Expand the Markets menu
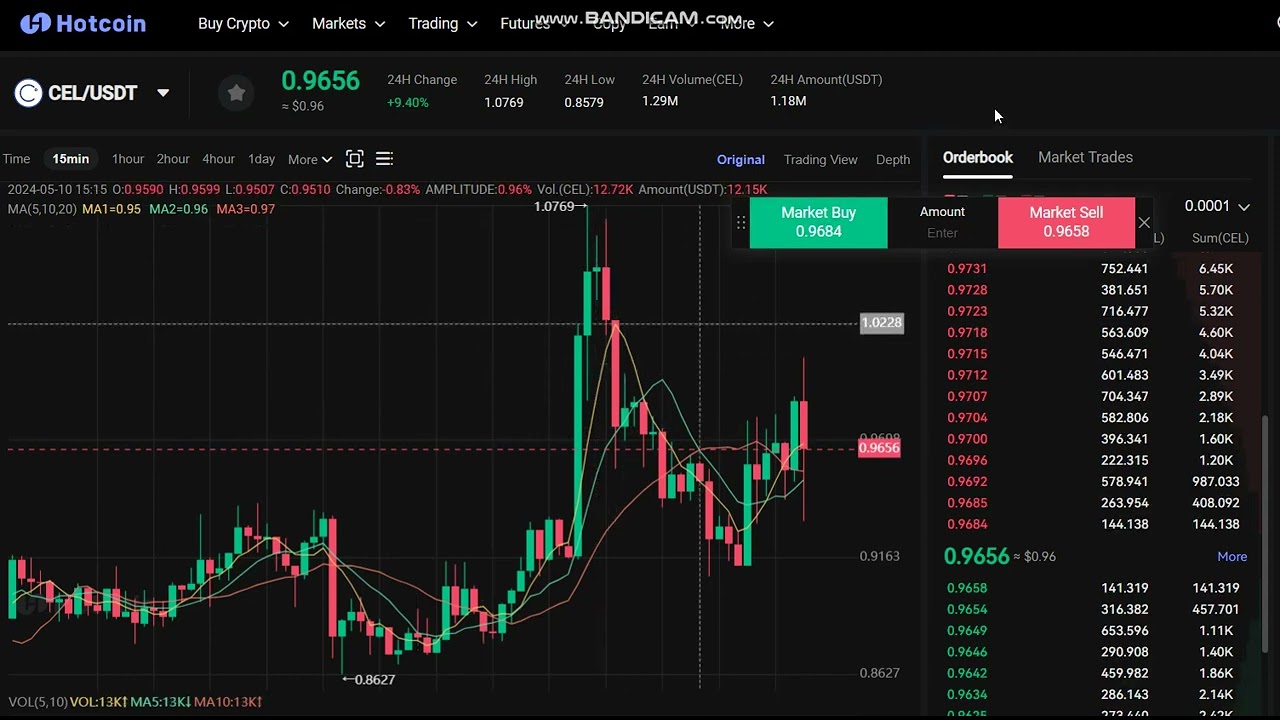 click(348, 23)
